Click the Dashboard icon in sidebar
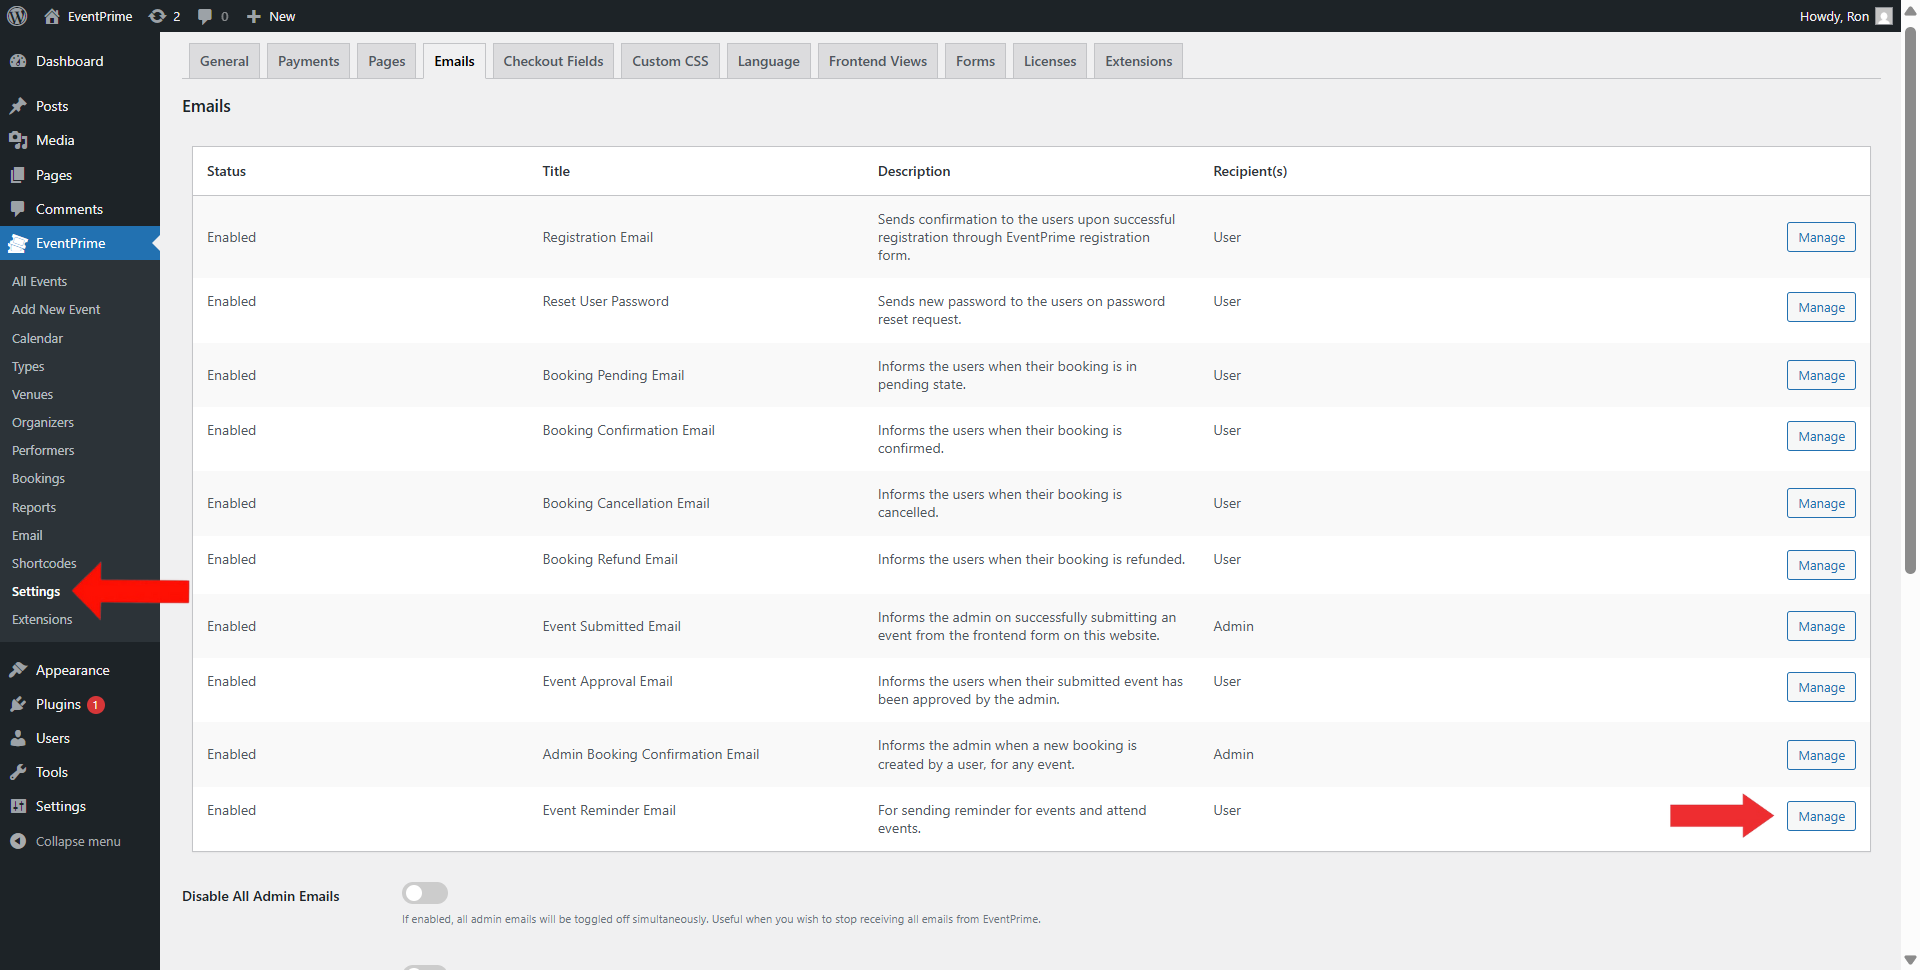Viewport: 1920px width, 970px height. (18, 61)
